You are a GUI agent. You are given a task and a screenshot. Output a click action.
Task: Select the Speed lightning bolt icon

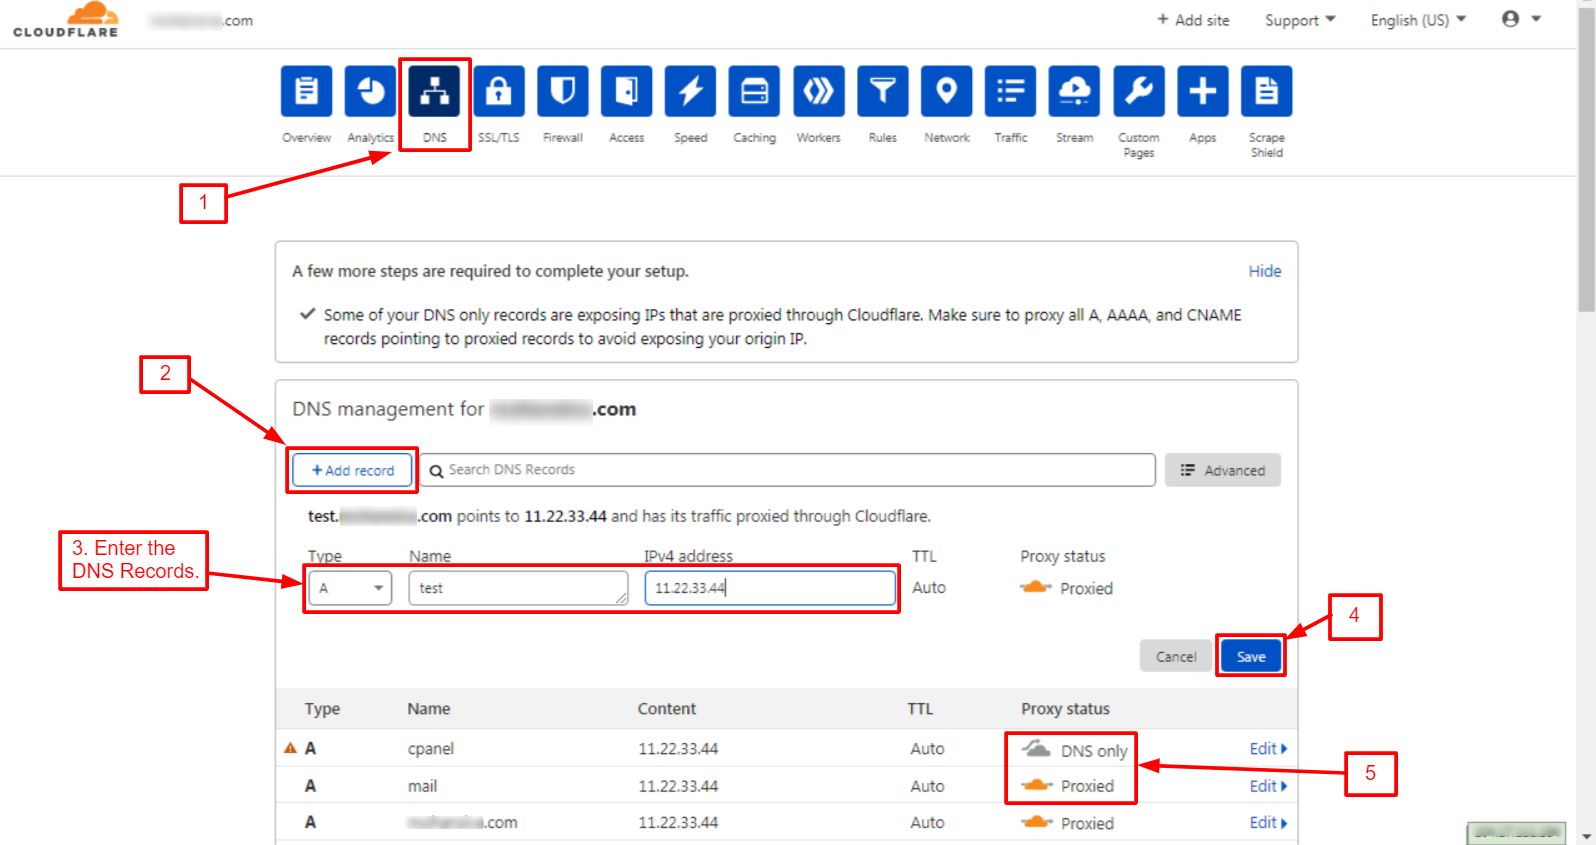point(690,92)
